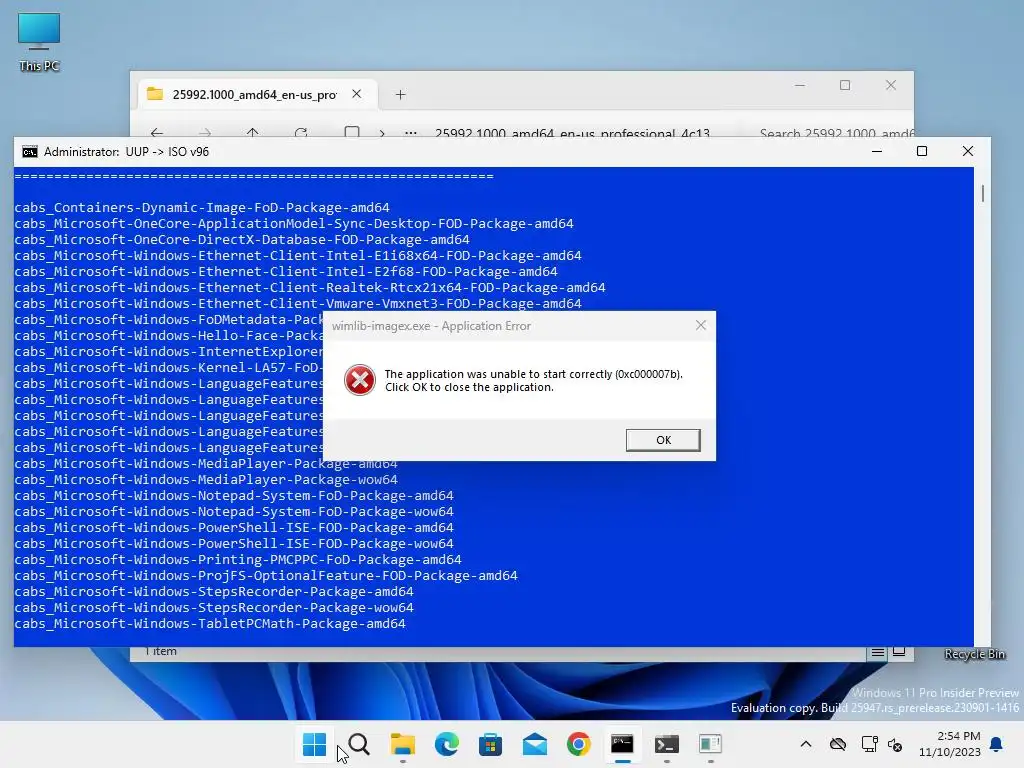Click the ProjFS-OptionalFeature line
Image resolution: width=1024 pixels, height=768 pixels.
click(266, 576)
